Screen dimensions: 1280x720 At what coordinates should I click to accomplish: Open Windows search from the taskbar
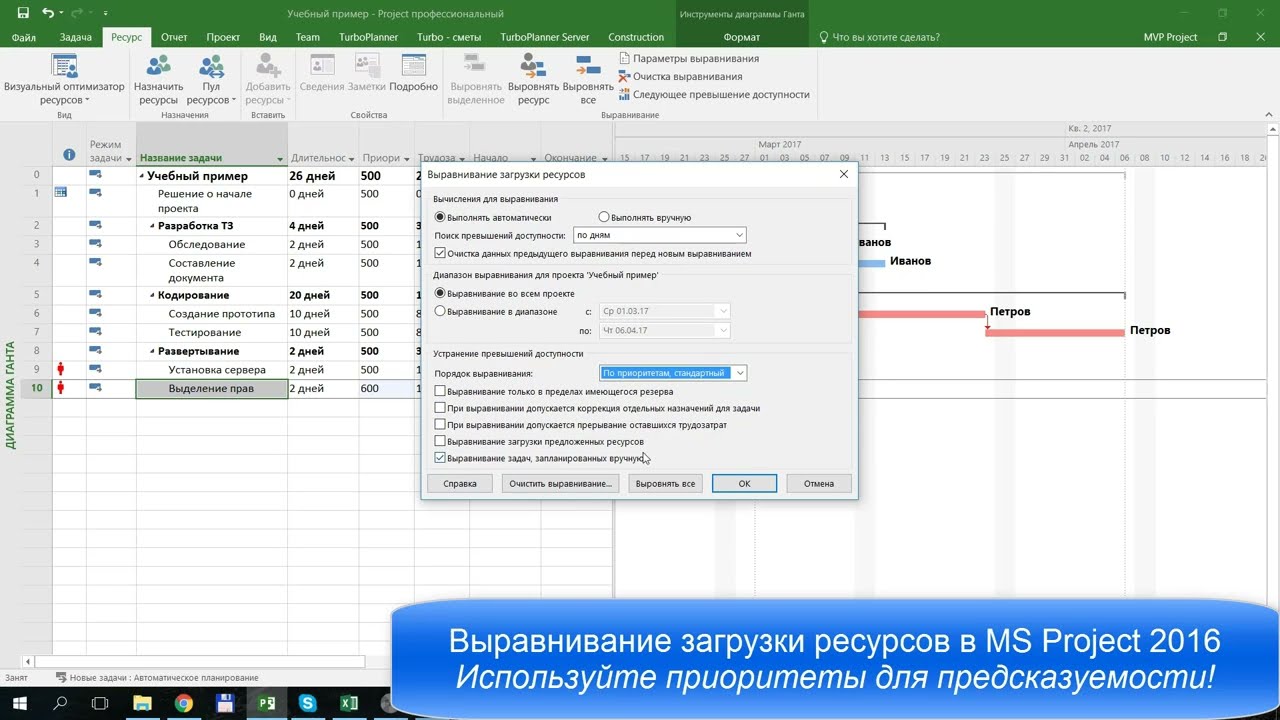point(60,704)
